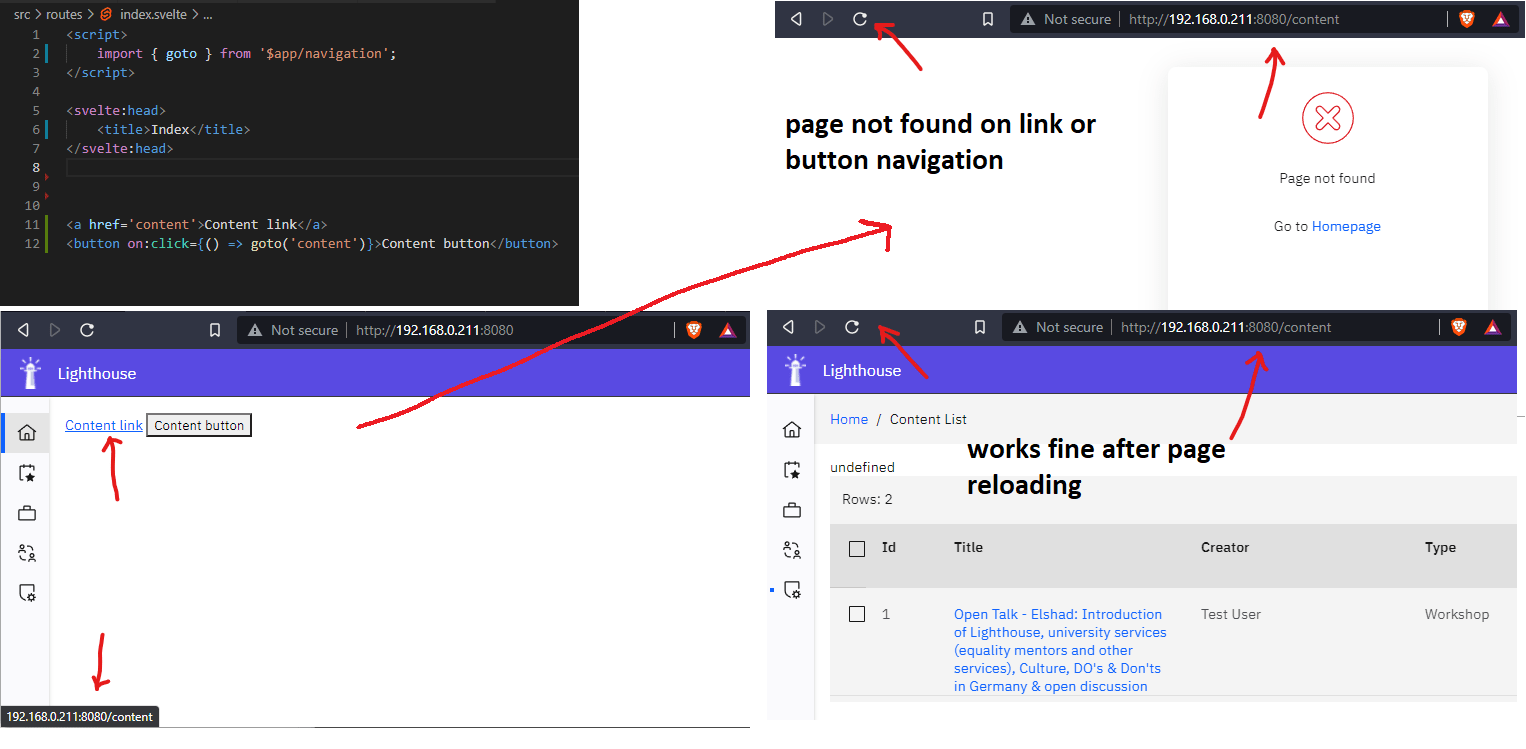Click the Index title tag code line
This screenshot has height=749, width=1526.
[x=173, y=129]
